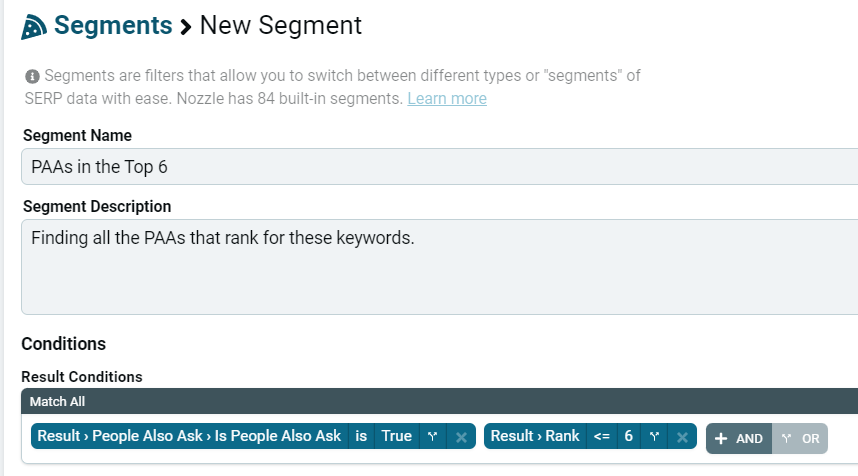Toggle the True value of PAA condition
Viewport: 858px width, 476px height.
[397, 437]
